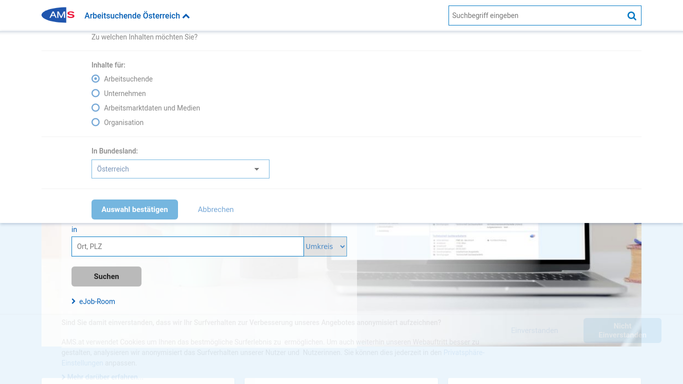Open the eJob-Room link
This screenshot has width=683, height=384.
pos(97,301)
